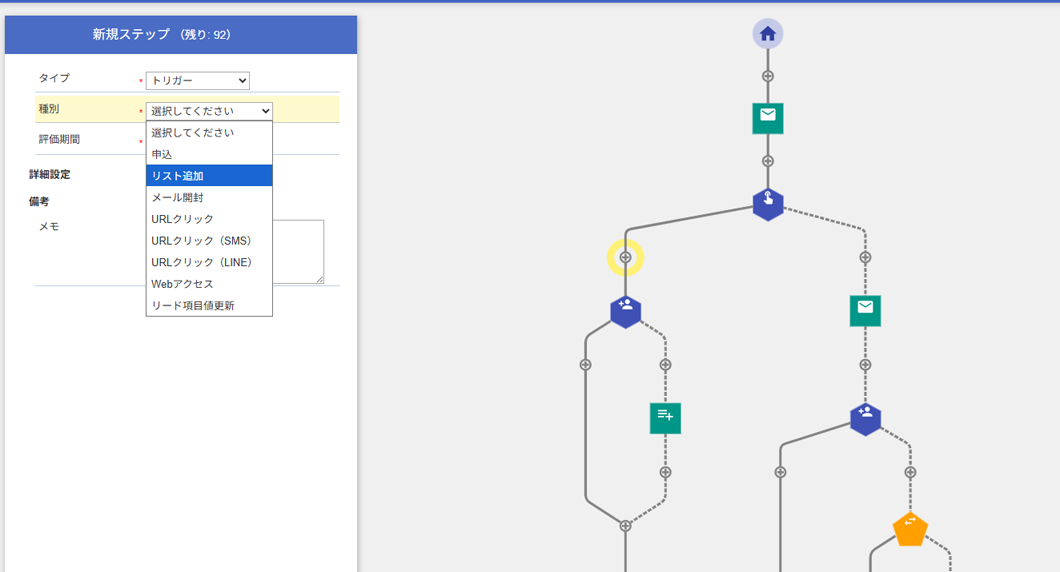Collapse the 種別 dropdown select box
The height and width of the screenshot is (572, 1060).
(208, 111)
